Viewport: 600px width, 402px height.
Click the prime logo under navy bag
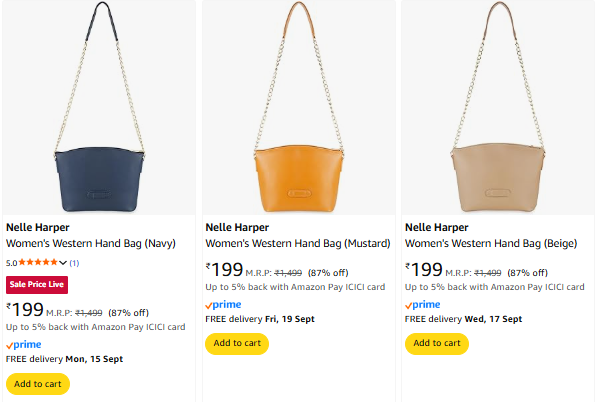[x=23, y=344]
